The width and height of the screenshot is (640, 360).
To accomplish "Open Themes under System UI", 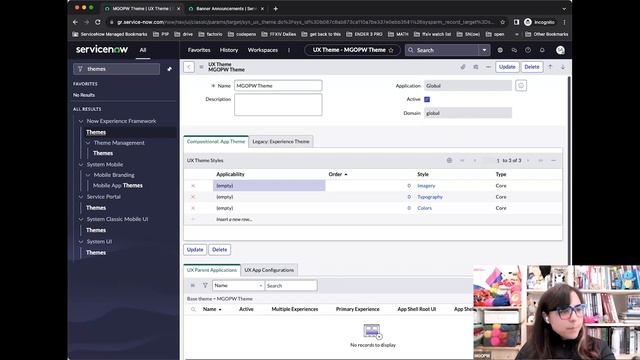I will (96, 253).
